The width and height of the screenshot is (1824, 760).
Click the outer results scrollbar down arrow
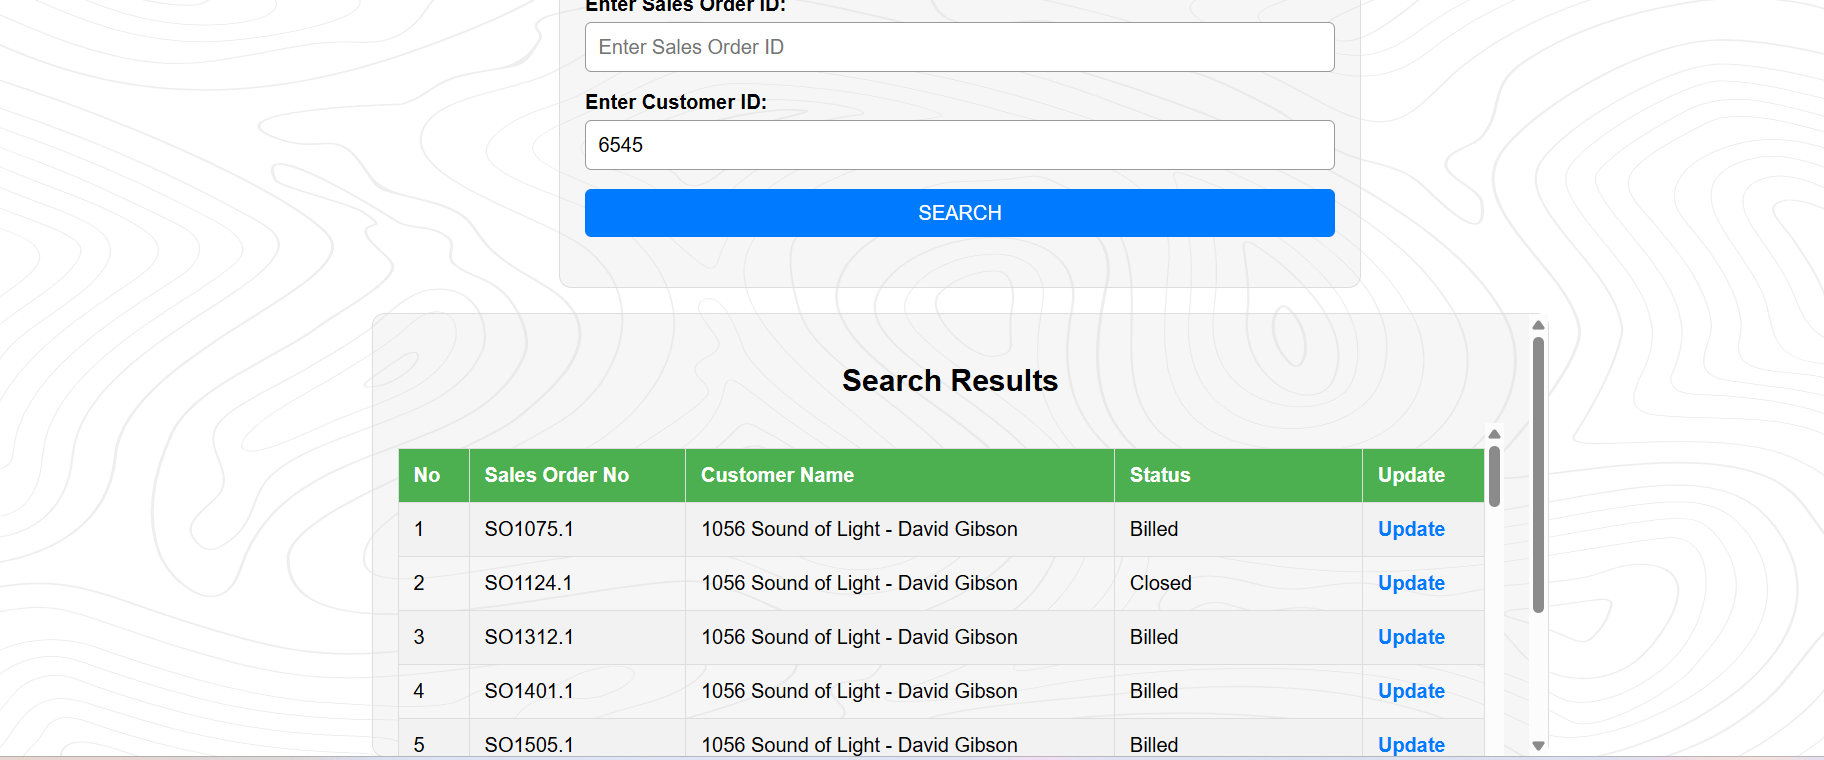click(1538, 745)
